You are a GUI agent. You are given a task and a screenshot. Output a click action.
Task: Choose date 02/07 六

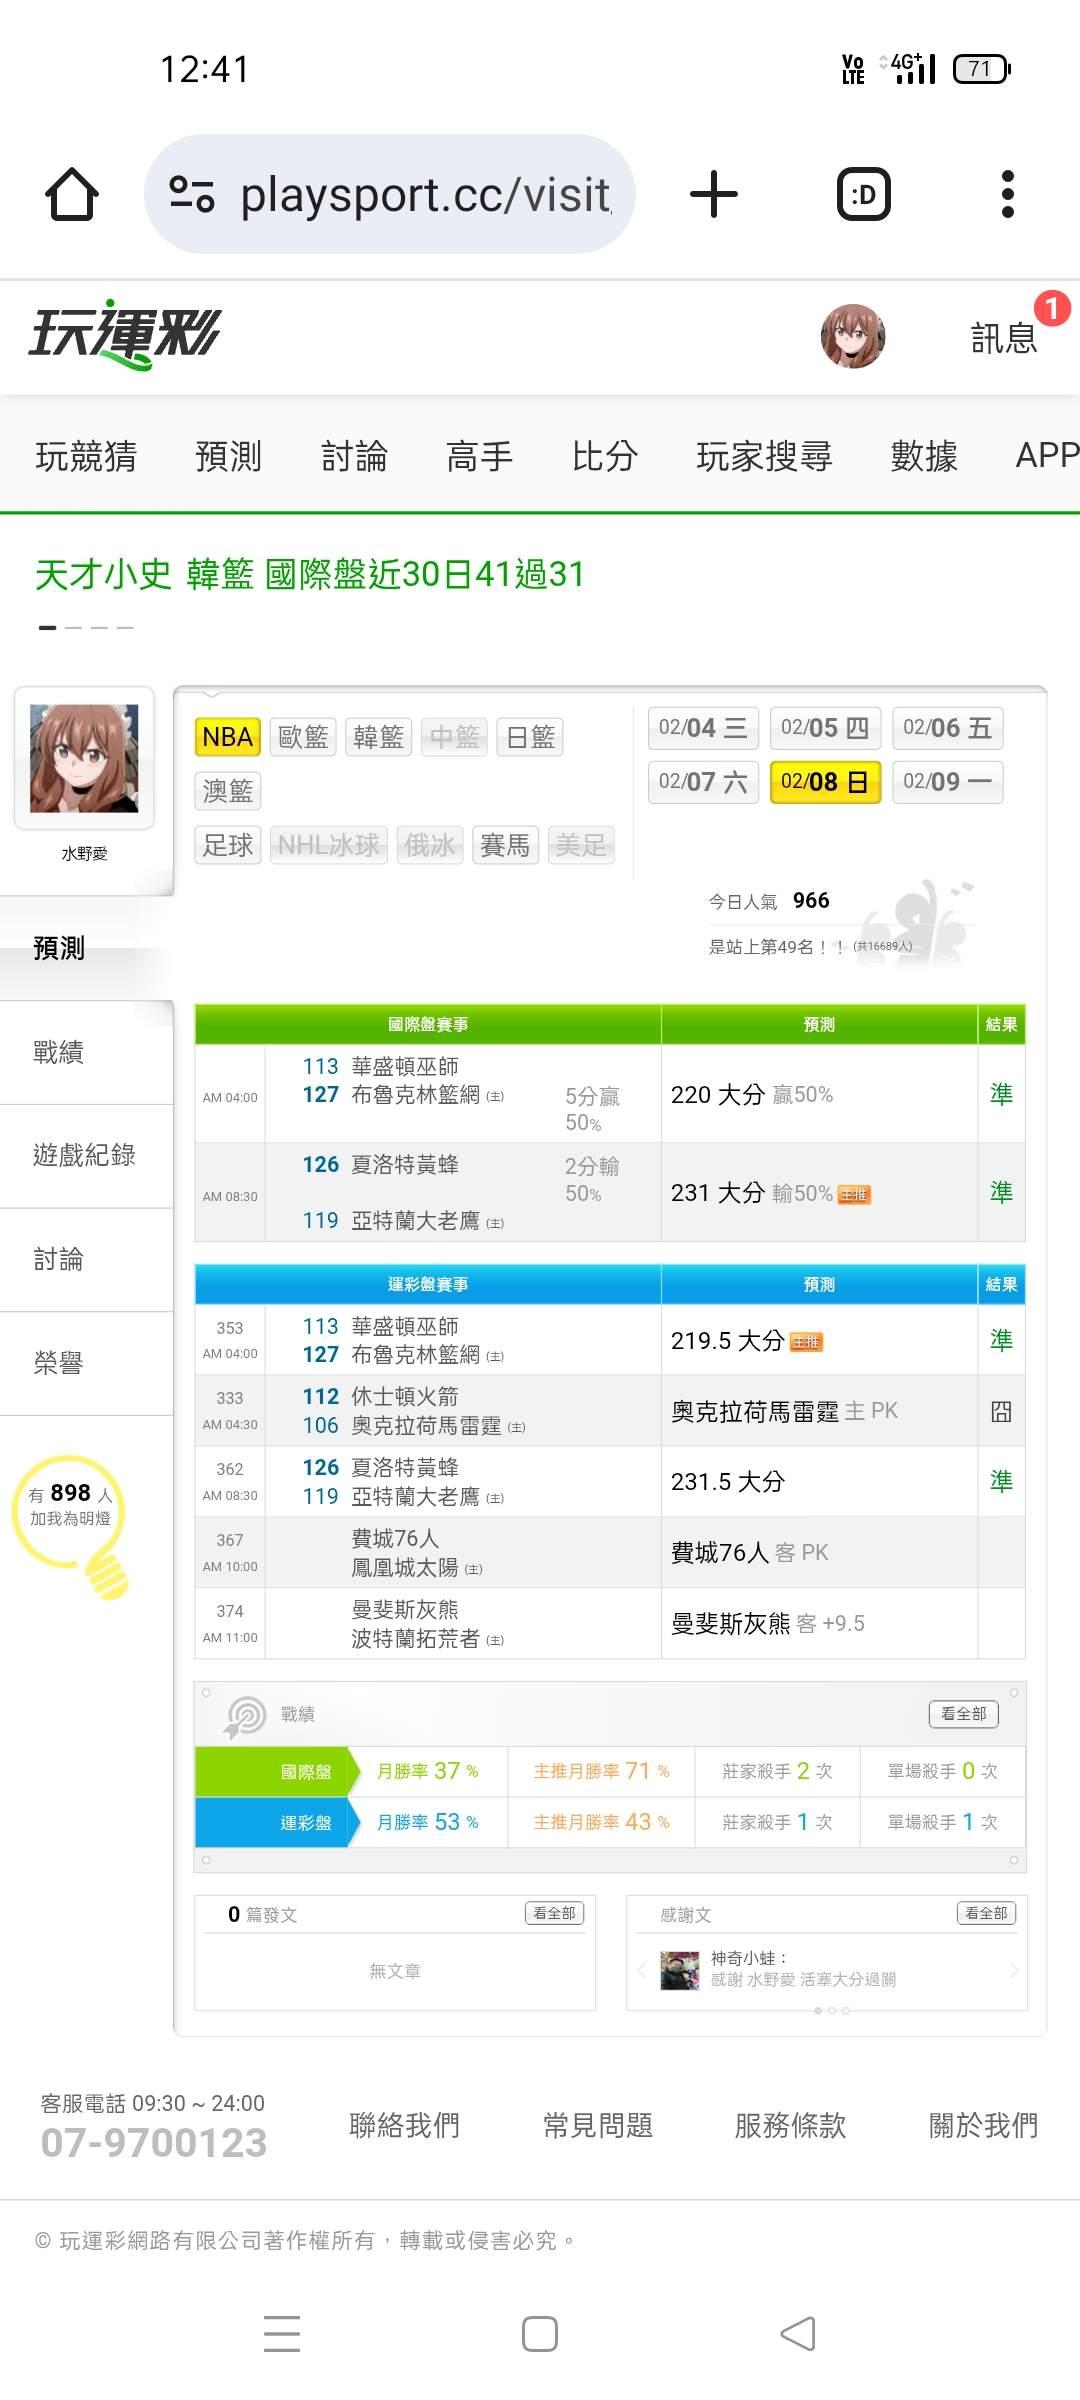[703, 782]
